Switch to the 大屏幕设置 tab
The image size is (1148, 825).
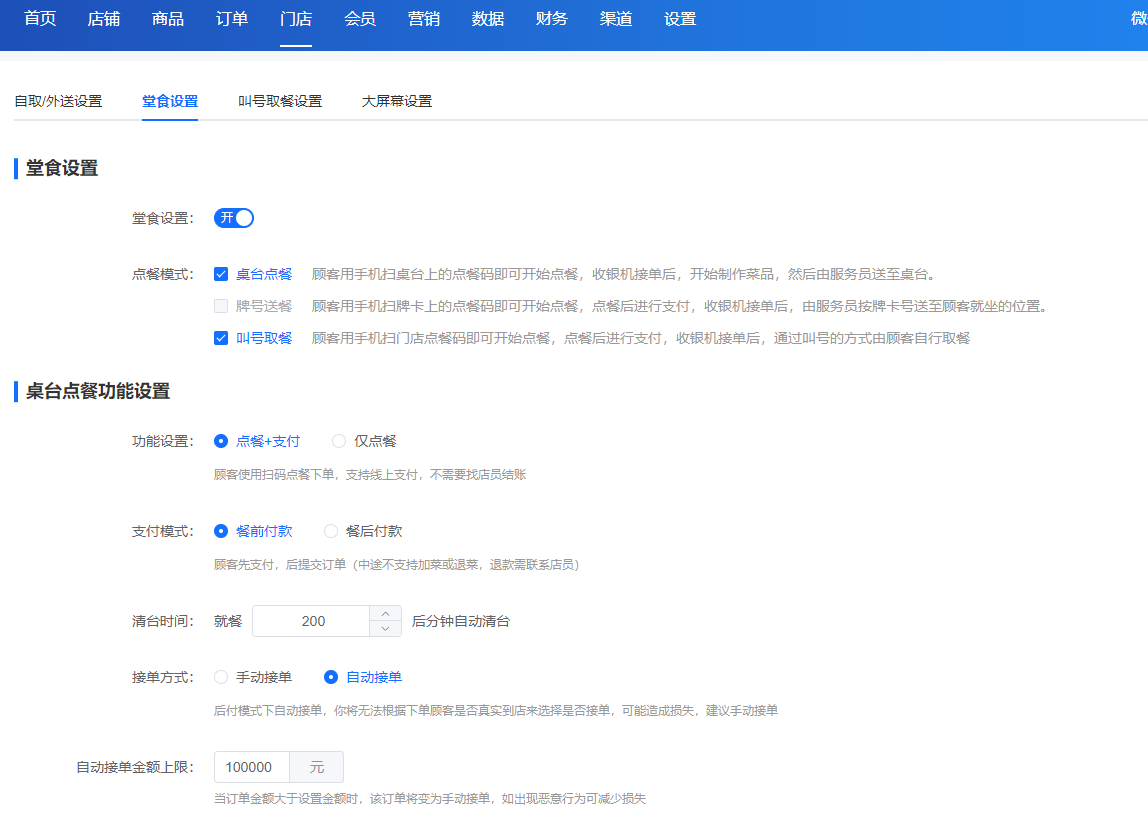click(x=397, y=101)
